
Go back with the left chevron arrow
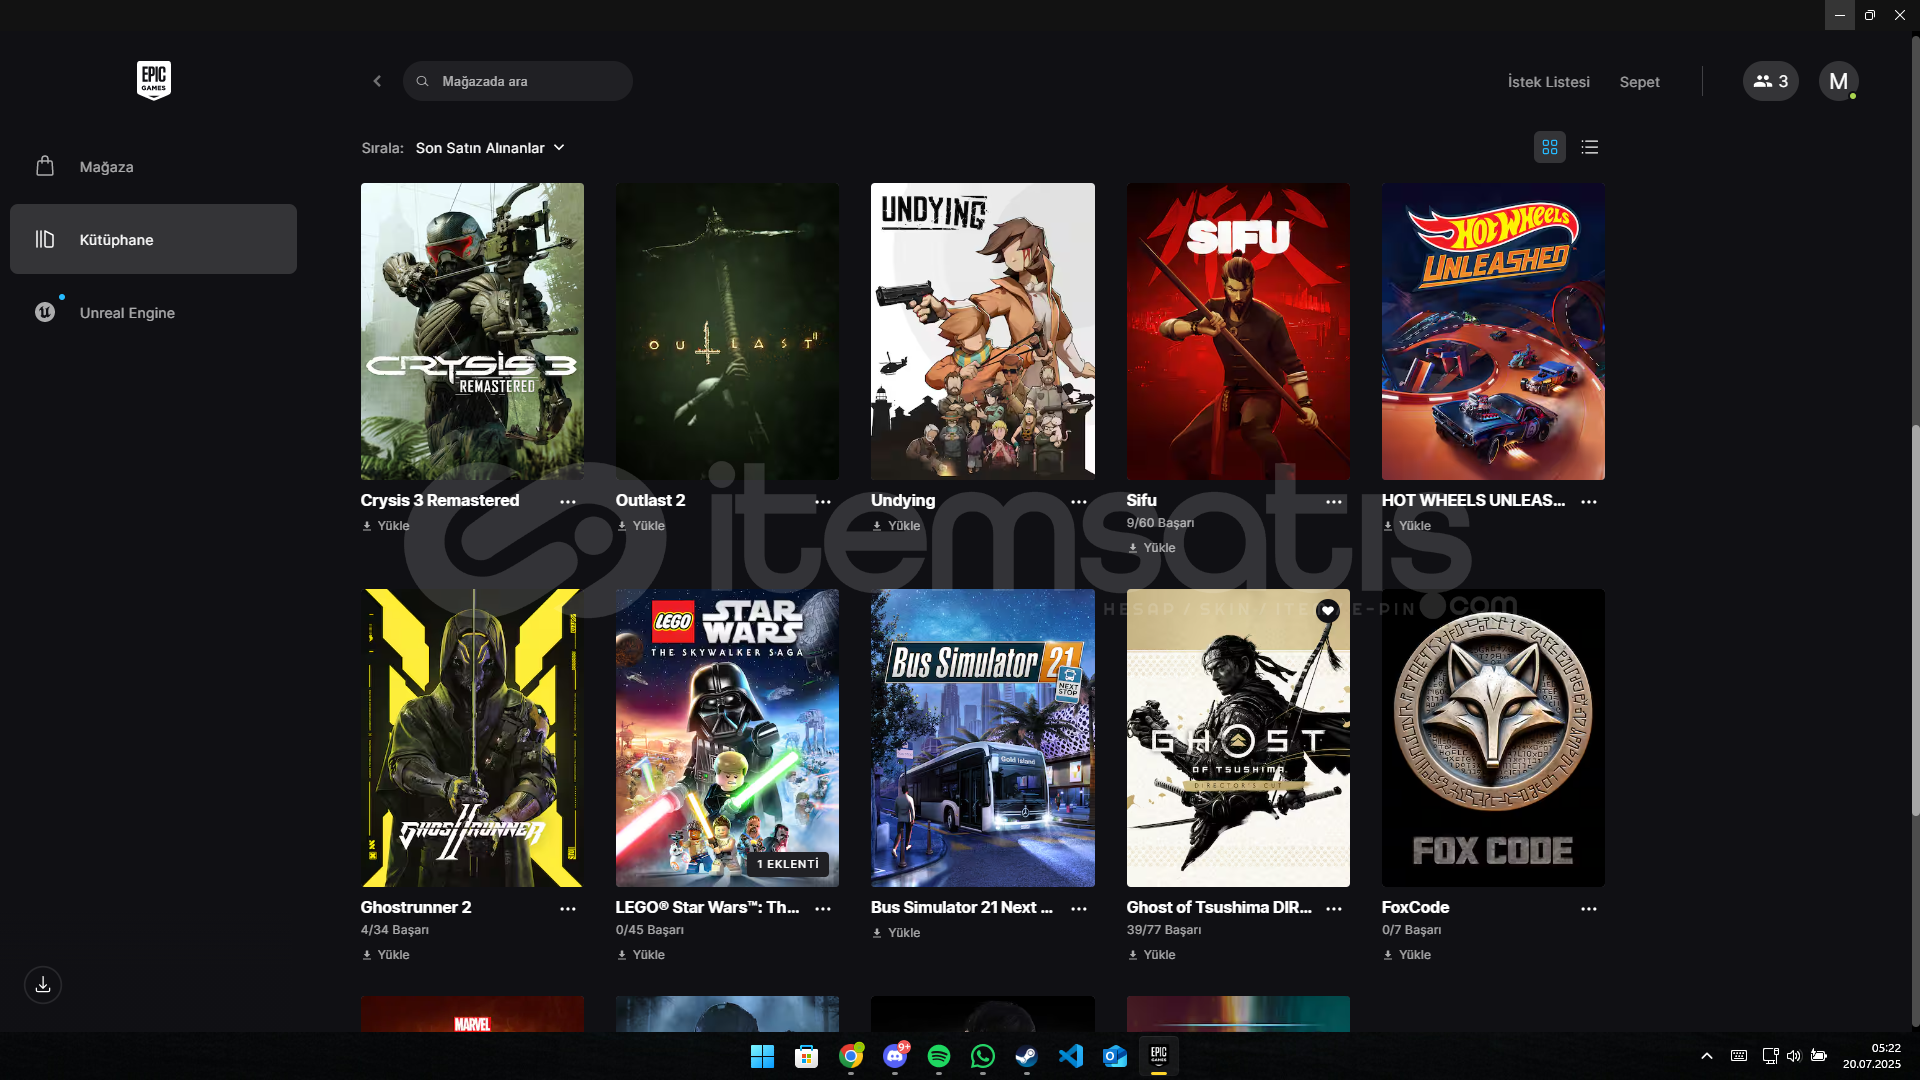click(x=377, y=81)
